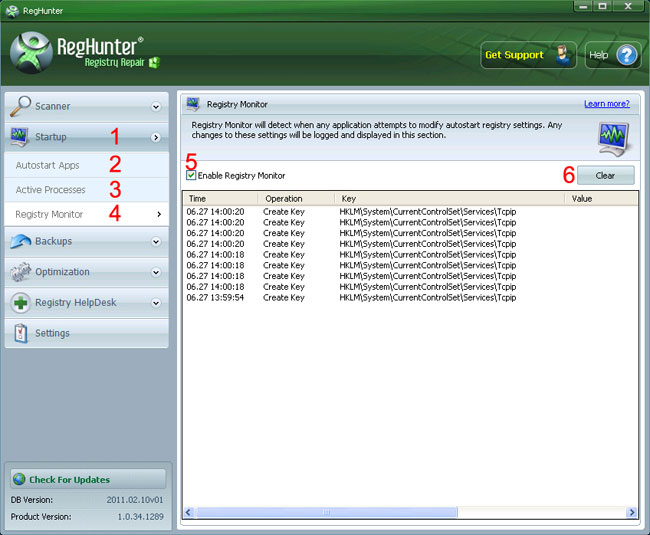
Task: Select Active Processes in the sidebar
Action: coord(50,190)
